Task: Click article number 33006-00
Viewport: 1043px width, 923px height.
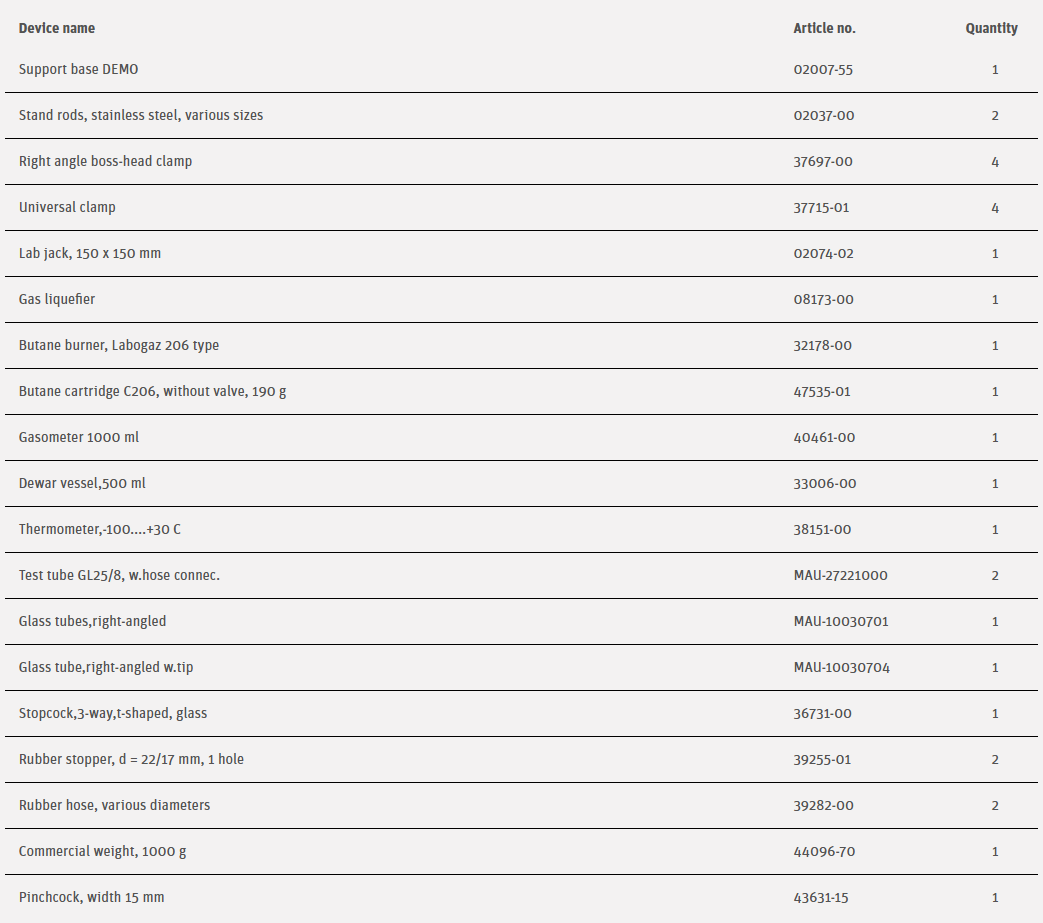Action: (x=825, y=483)
